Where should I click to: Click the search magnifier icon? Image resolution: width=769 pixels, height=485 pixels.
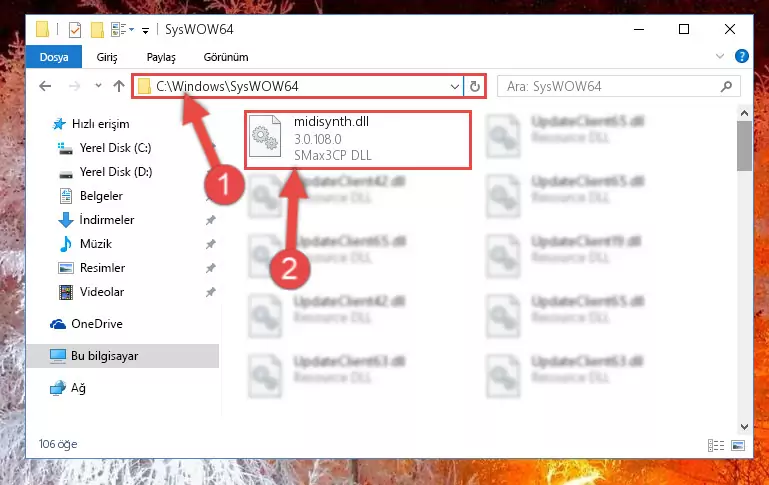pyautogui.click(x=726, y=87)
